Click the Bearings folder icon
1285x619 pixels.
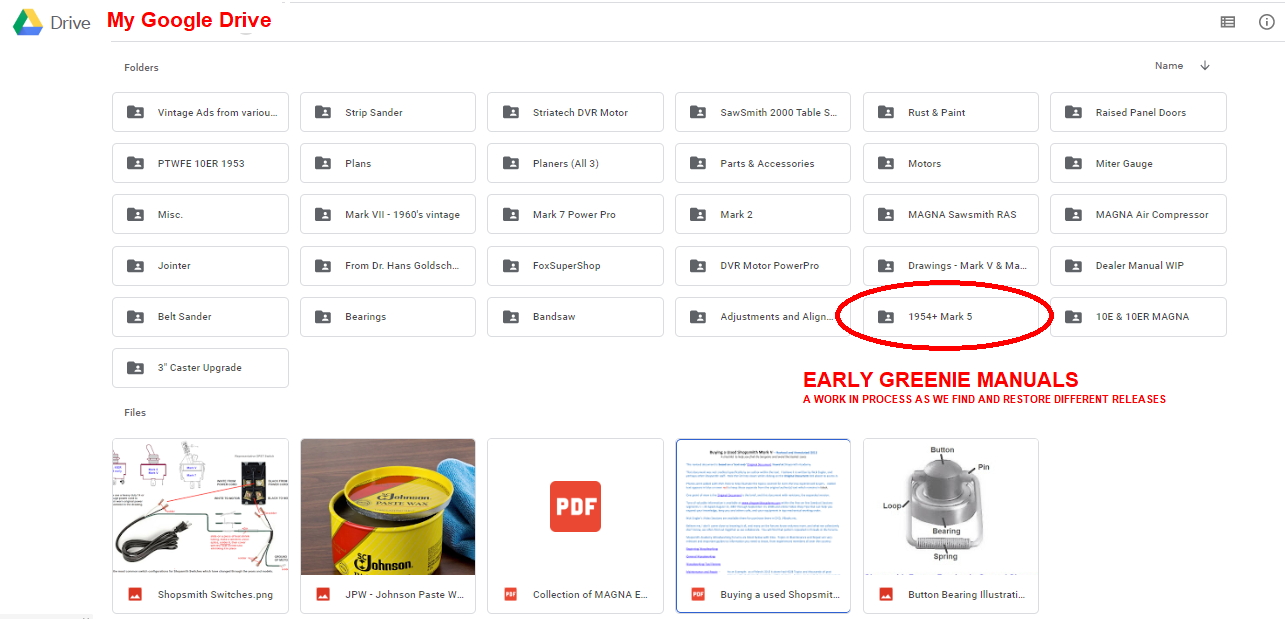coord(323,316)
